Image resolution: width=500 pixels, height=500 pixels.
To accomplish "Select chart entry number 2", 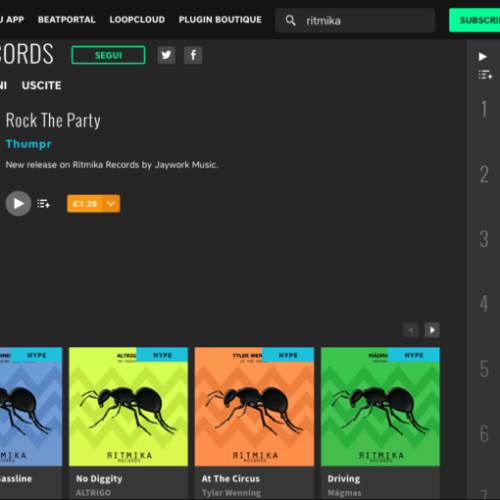I will [484, 174].
